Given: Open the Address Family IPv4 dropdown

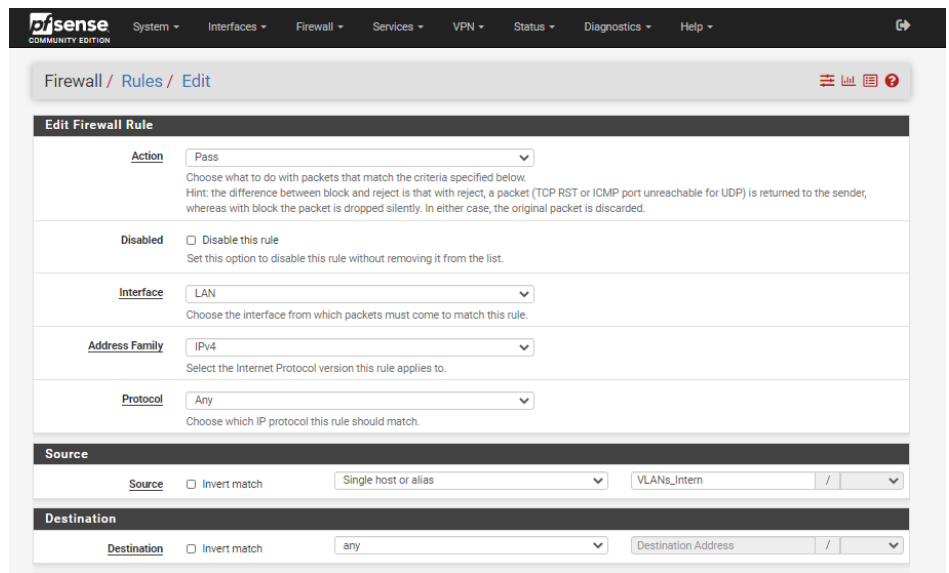Looking at the screenshot, I should pyautogui.click(x=359, y=347).
